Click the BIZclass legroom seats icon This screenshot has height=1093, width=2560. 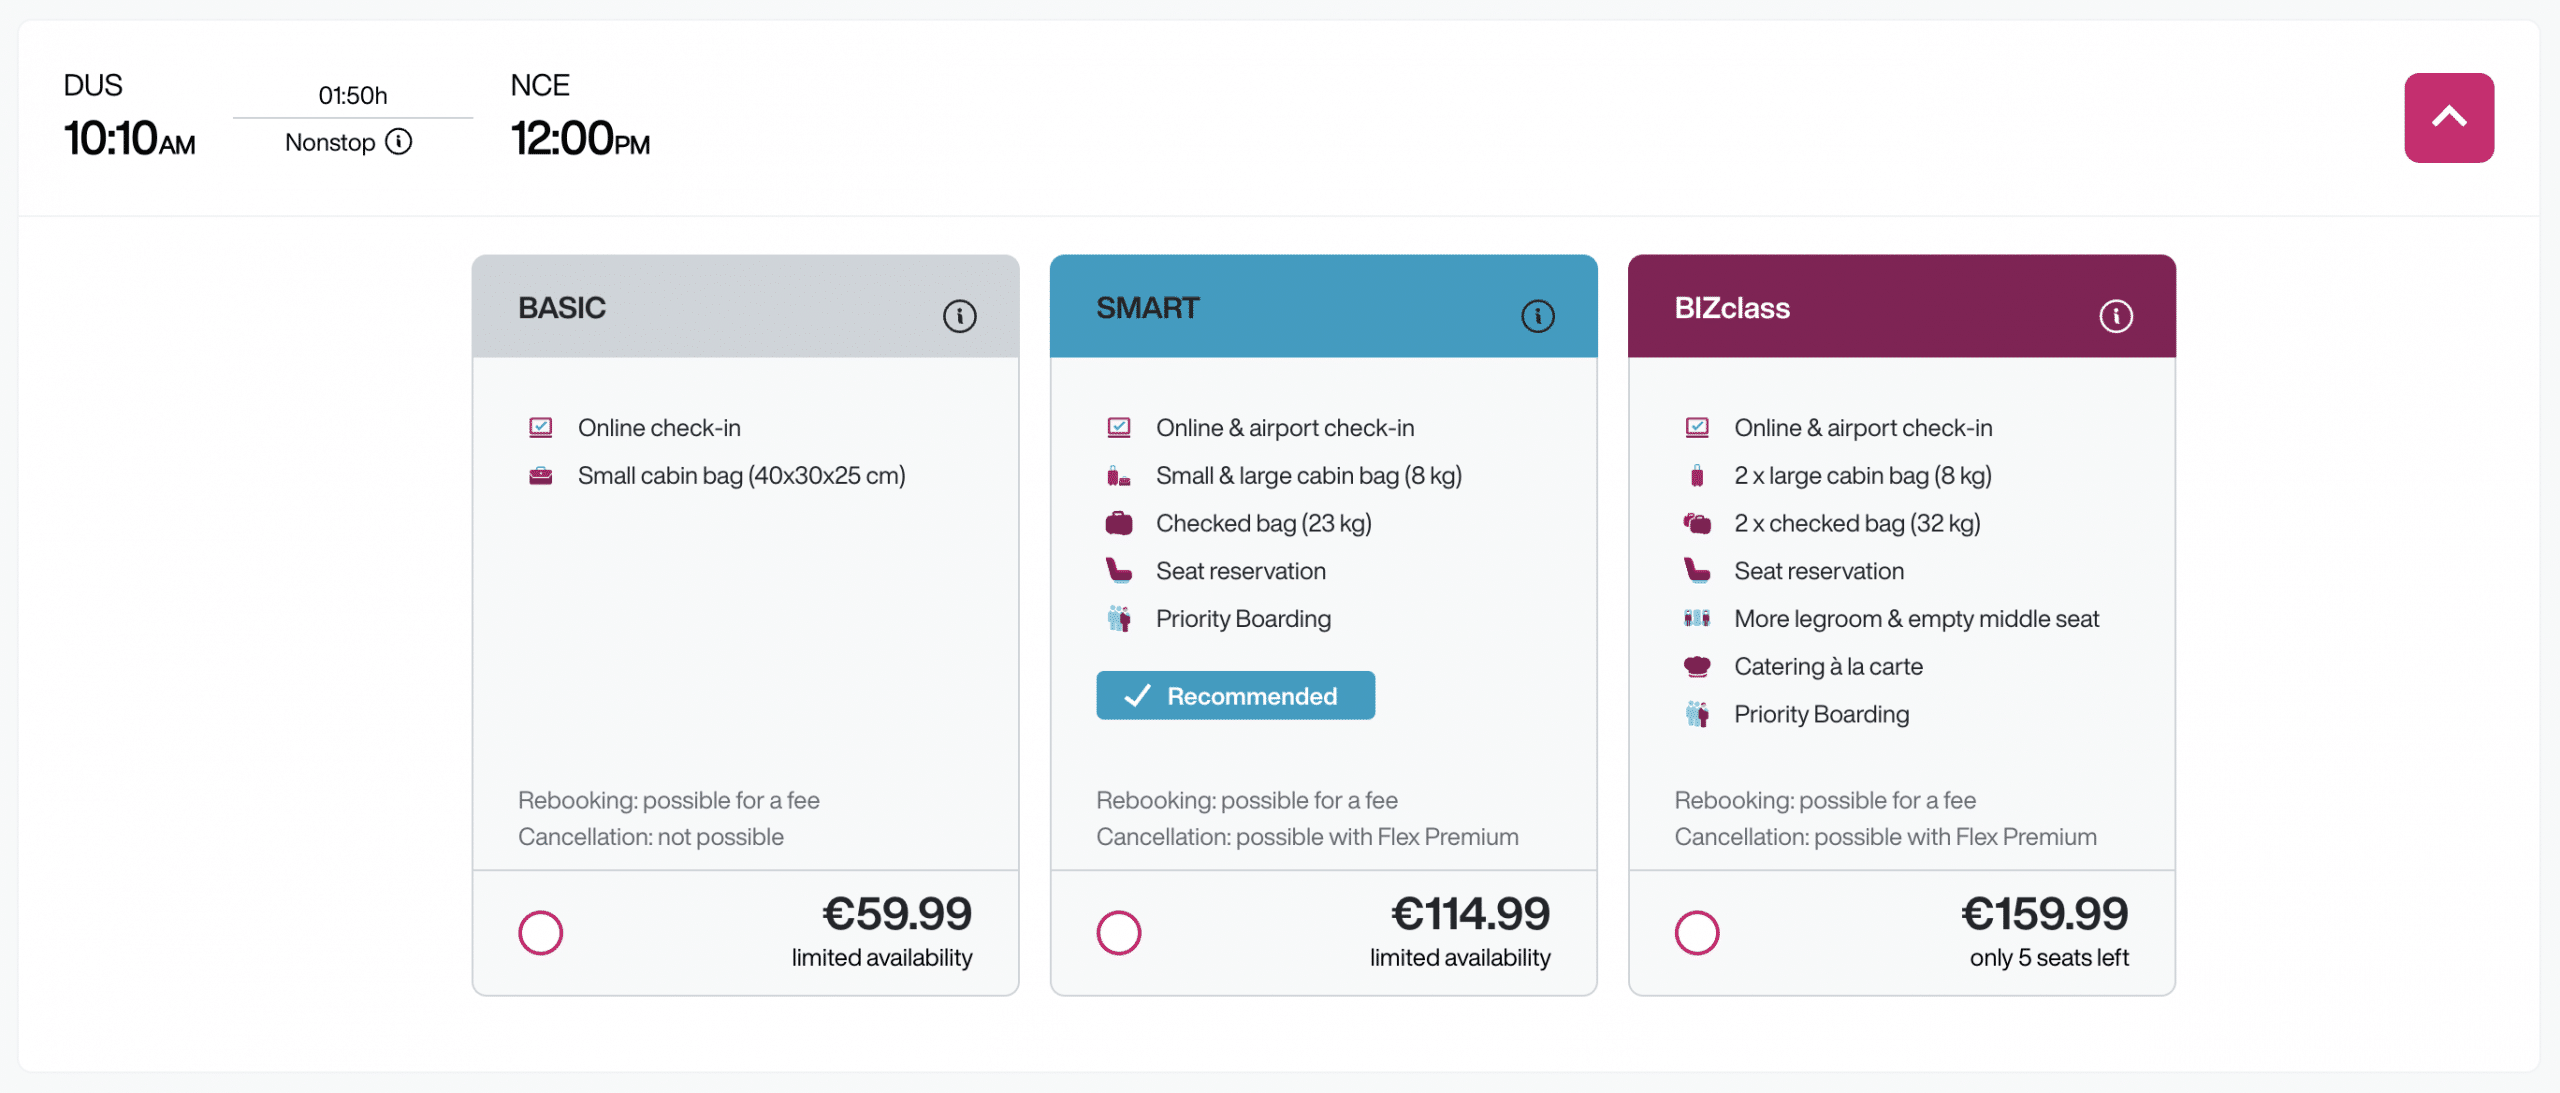[x=1696, y=618]
